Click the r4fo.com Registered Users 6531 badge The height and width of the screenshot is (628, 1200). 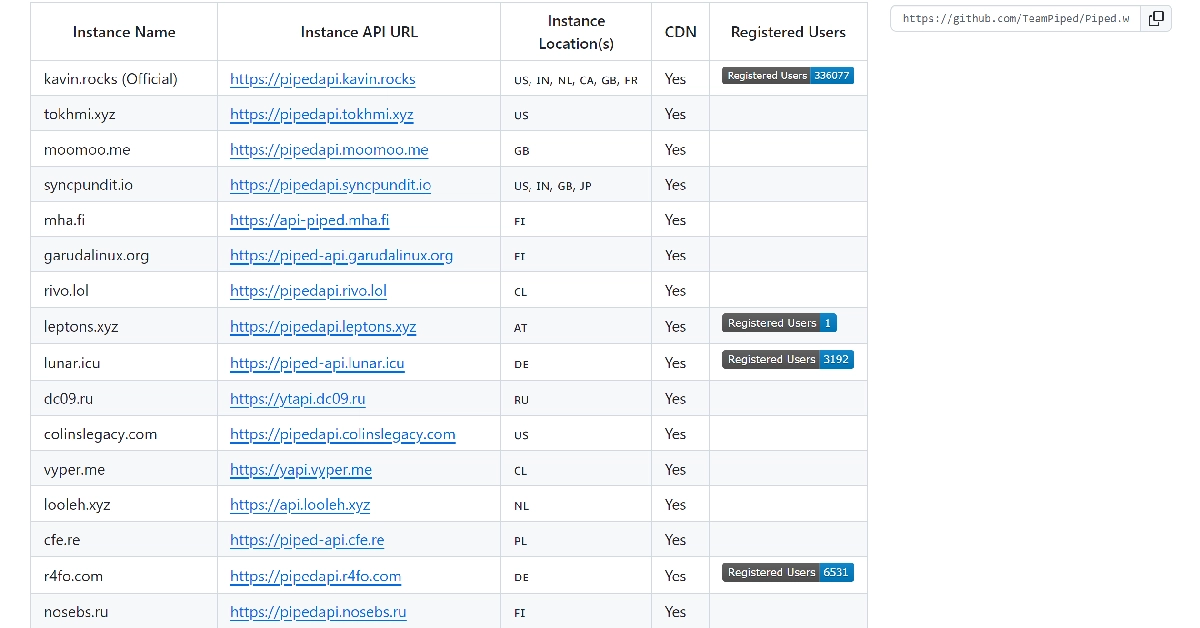click(x=787, y=572)
